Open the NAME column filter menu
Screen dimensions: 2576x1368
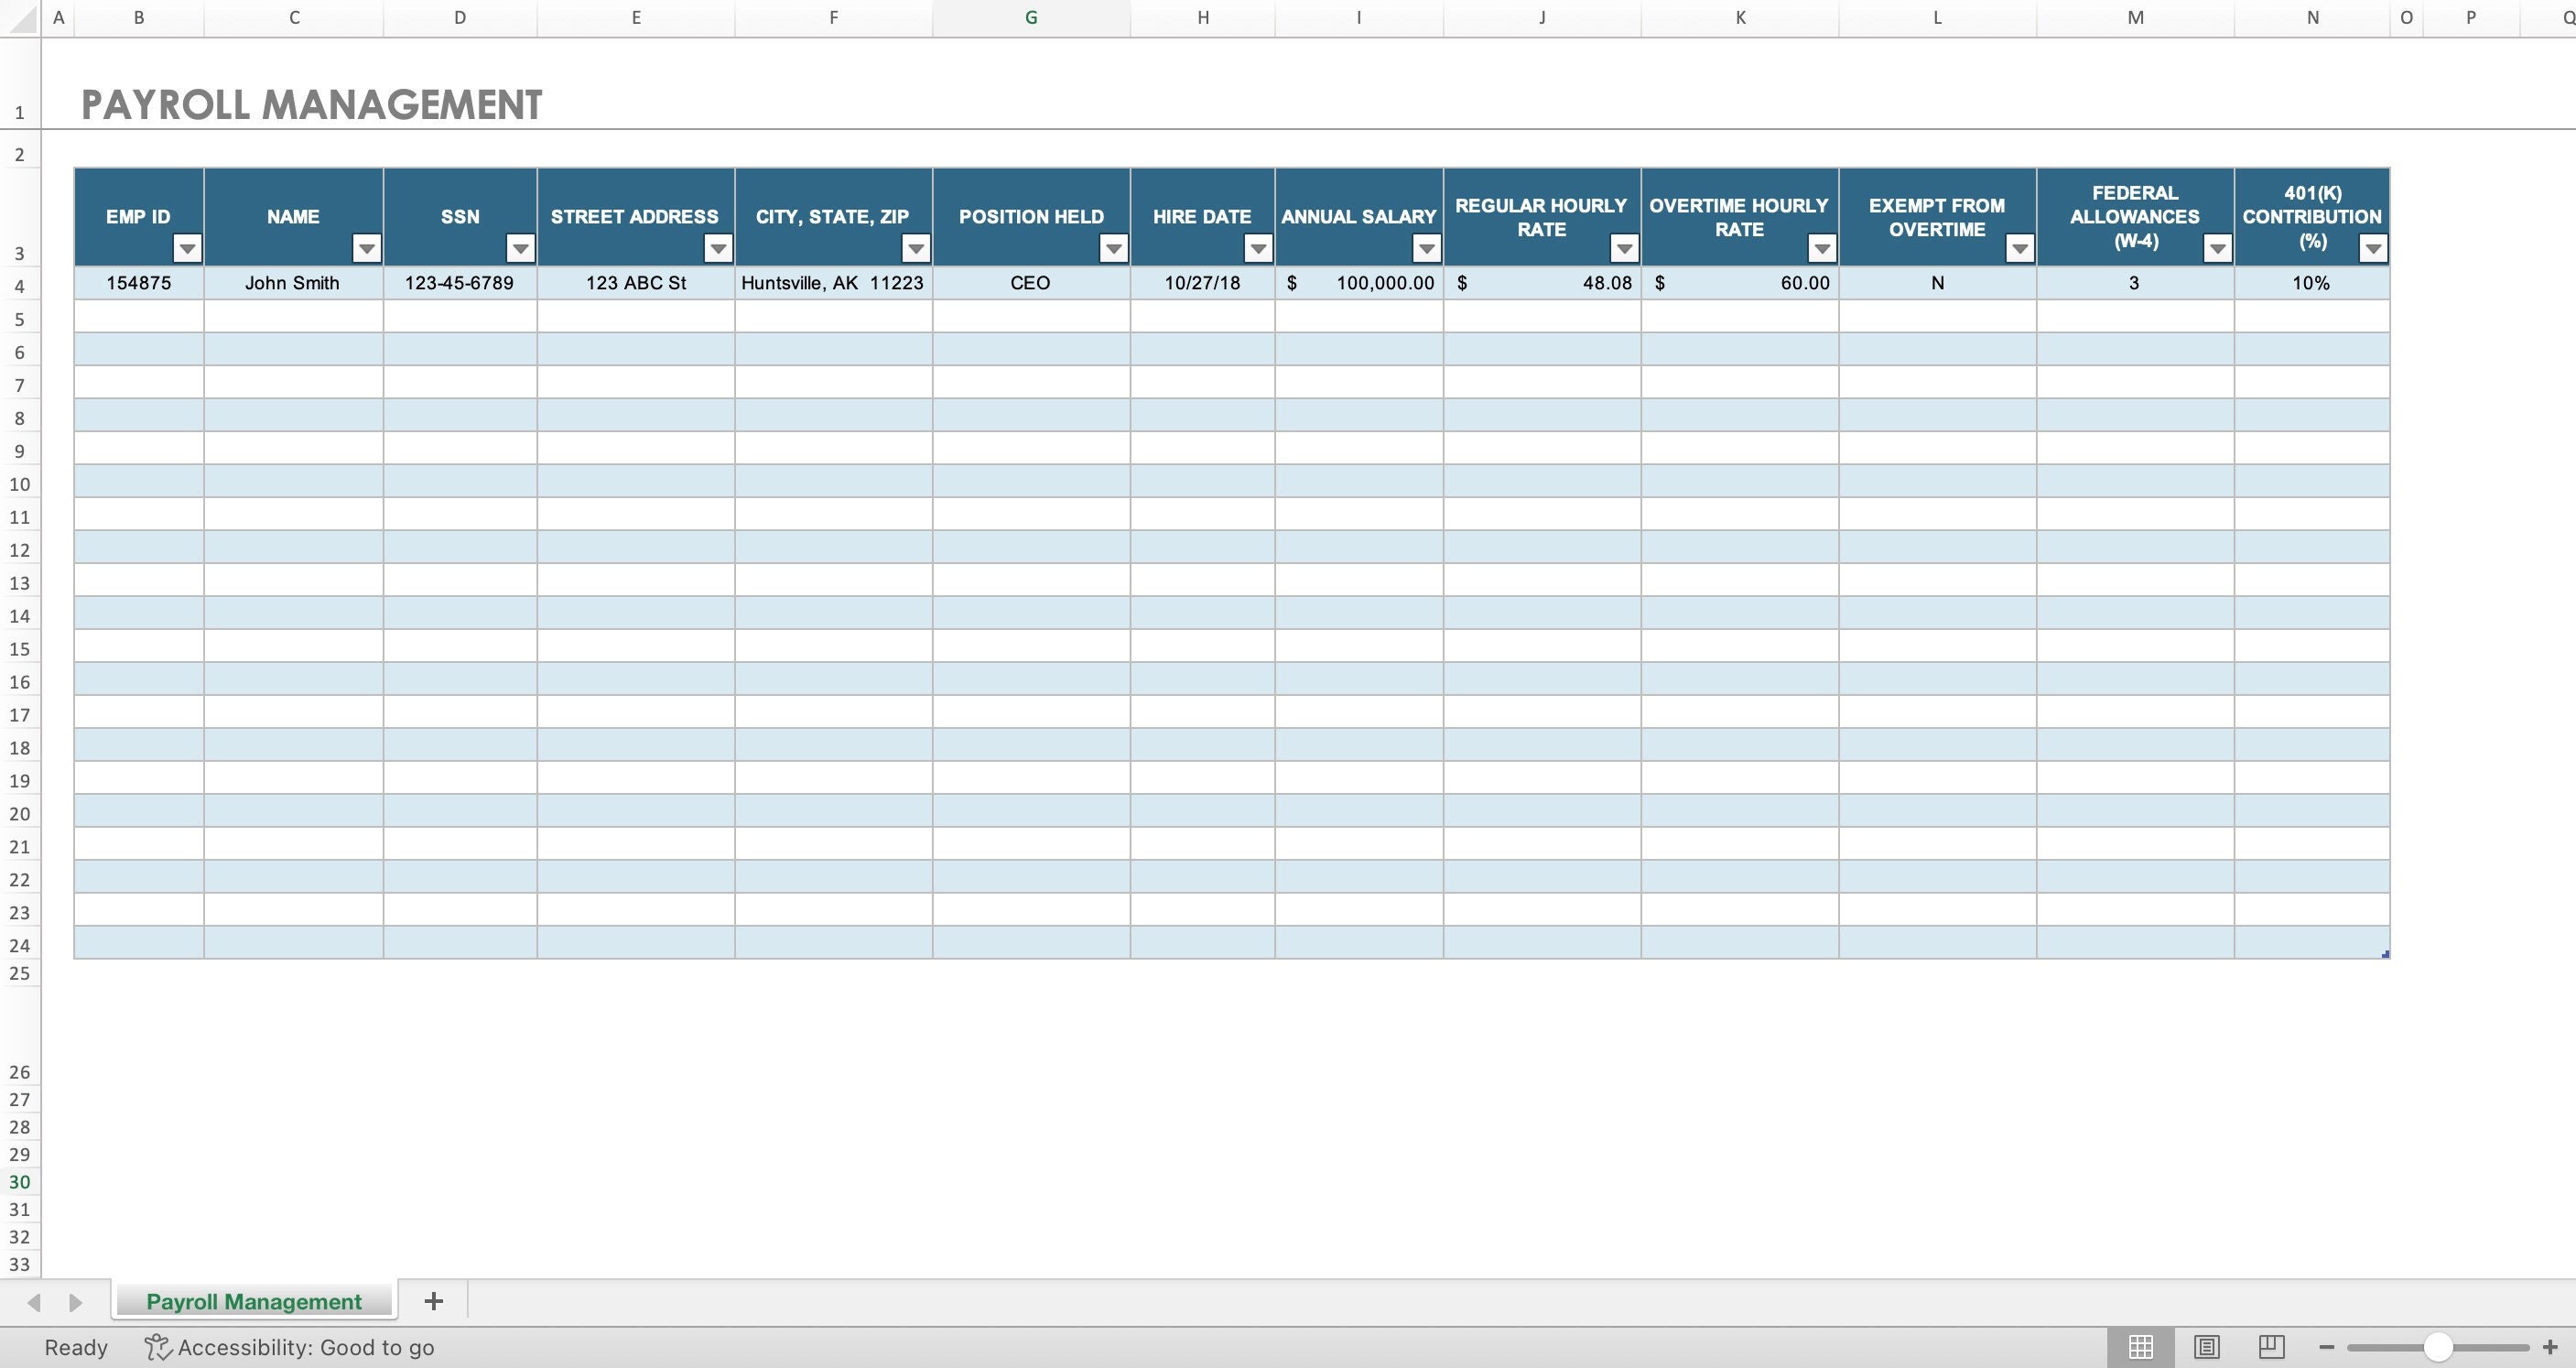[365, 248]
